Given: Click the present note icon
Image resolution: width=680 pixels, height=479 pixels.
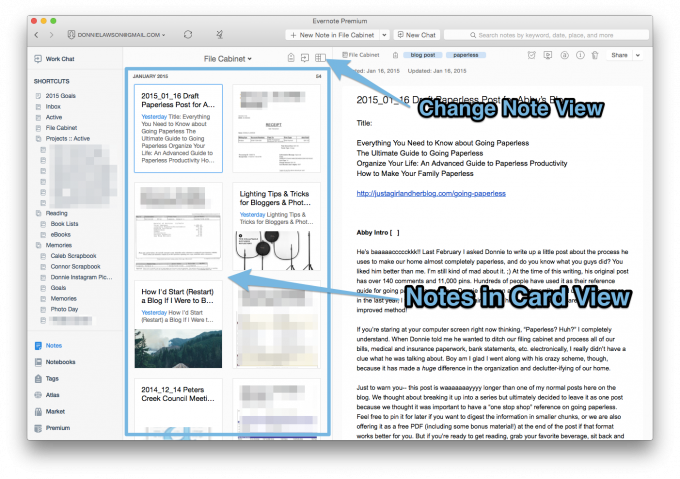Looking at the screenshot, I should tap(548, 55).
